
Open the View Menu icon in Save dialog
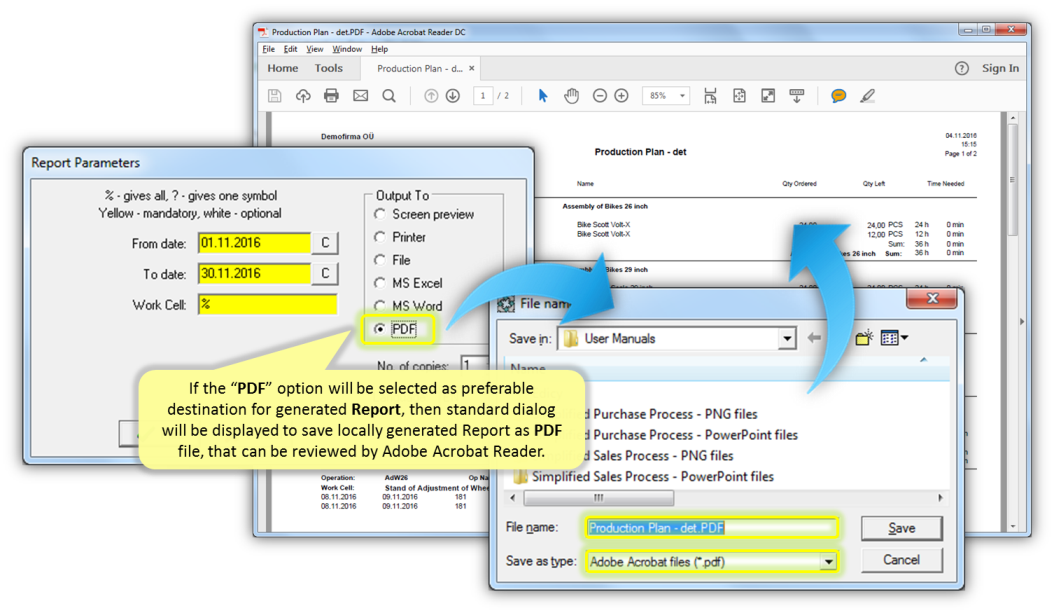coord(894,337)
